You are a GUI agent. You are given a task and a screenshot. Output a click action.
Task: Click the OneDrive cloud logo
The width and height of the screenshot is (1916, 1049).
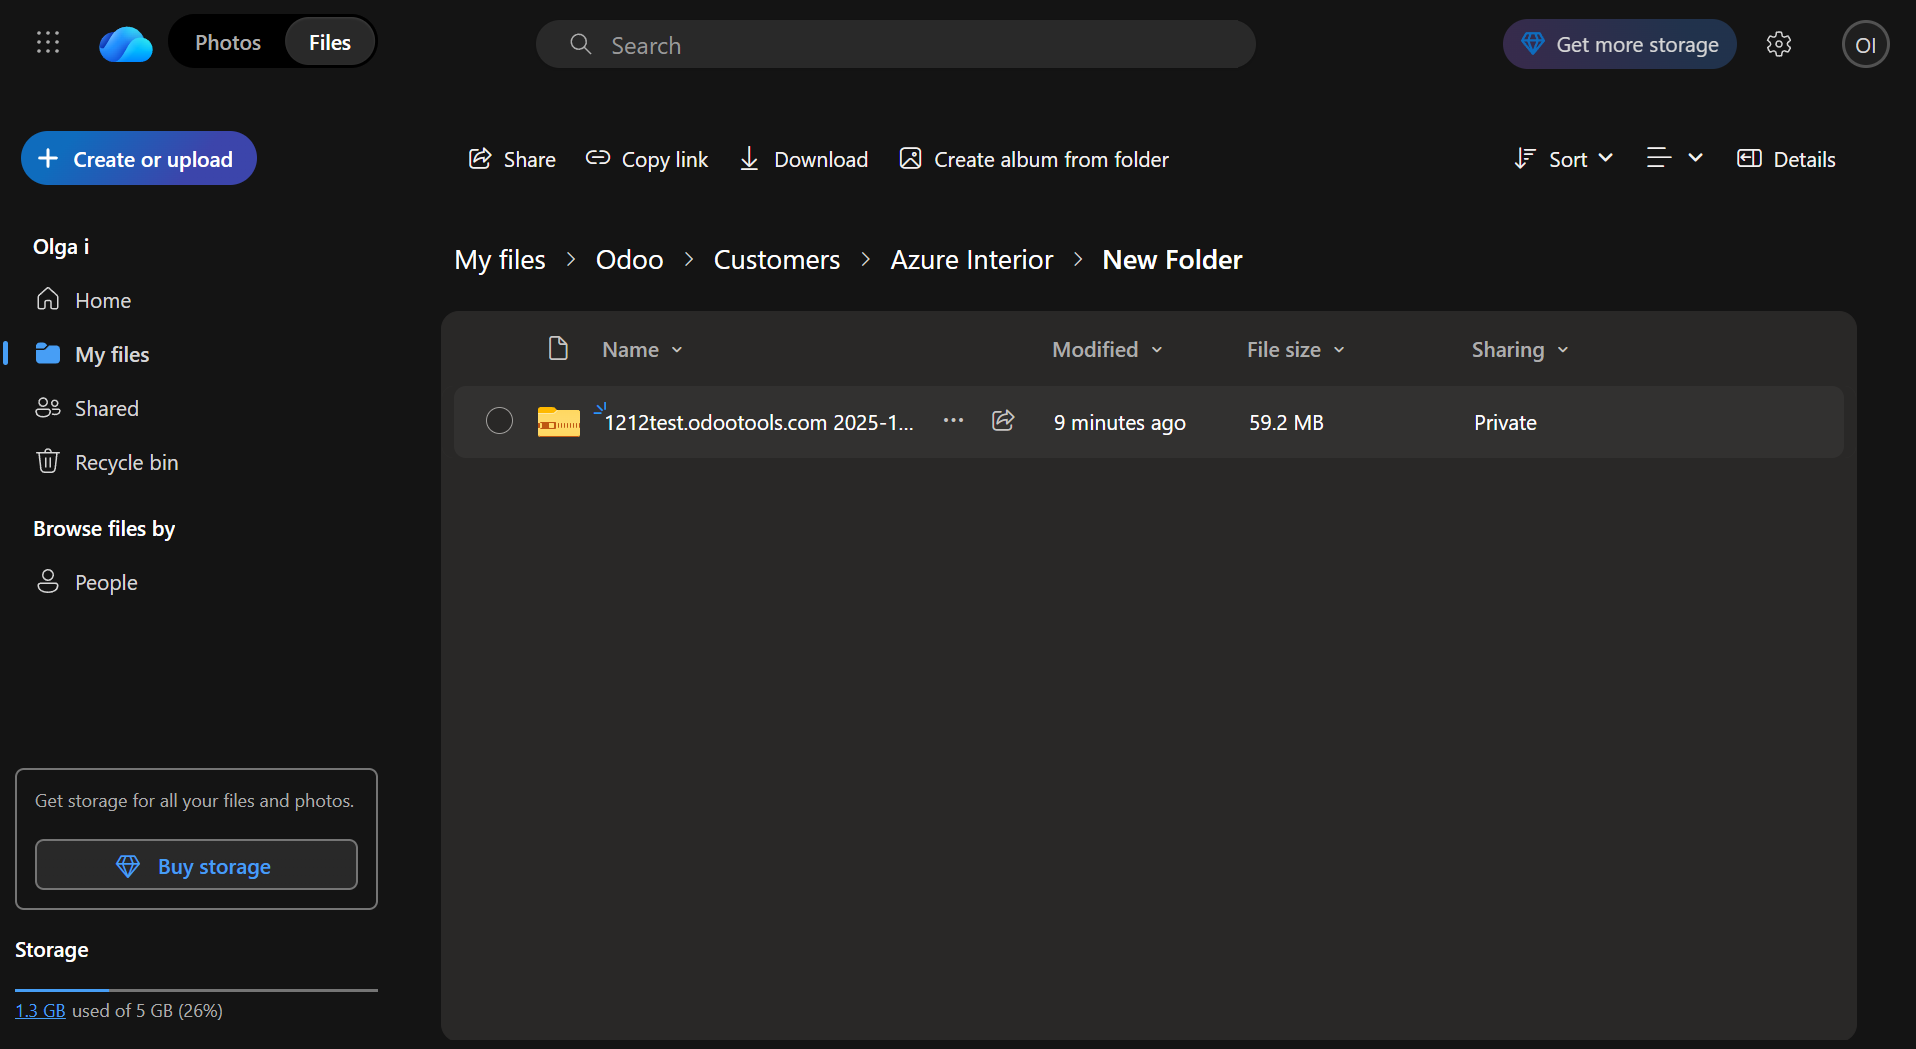[x=126, y=44]
